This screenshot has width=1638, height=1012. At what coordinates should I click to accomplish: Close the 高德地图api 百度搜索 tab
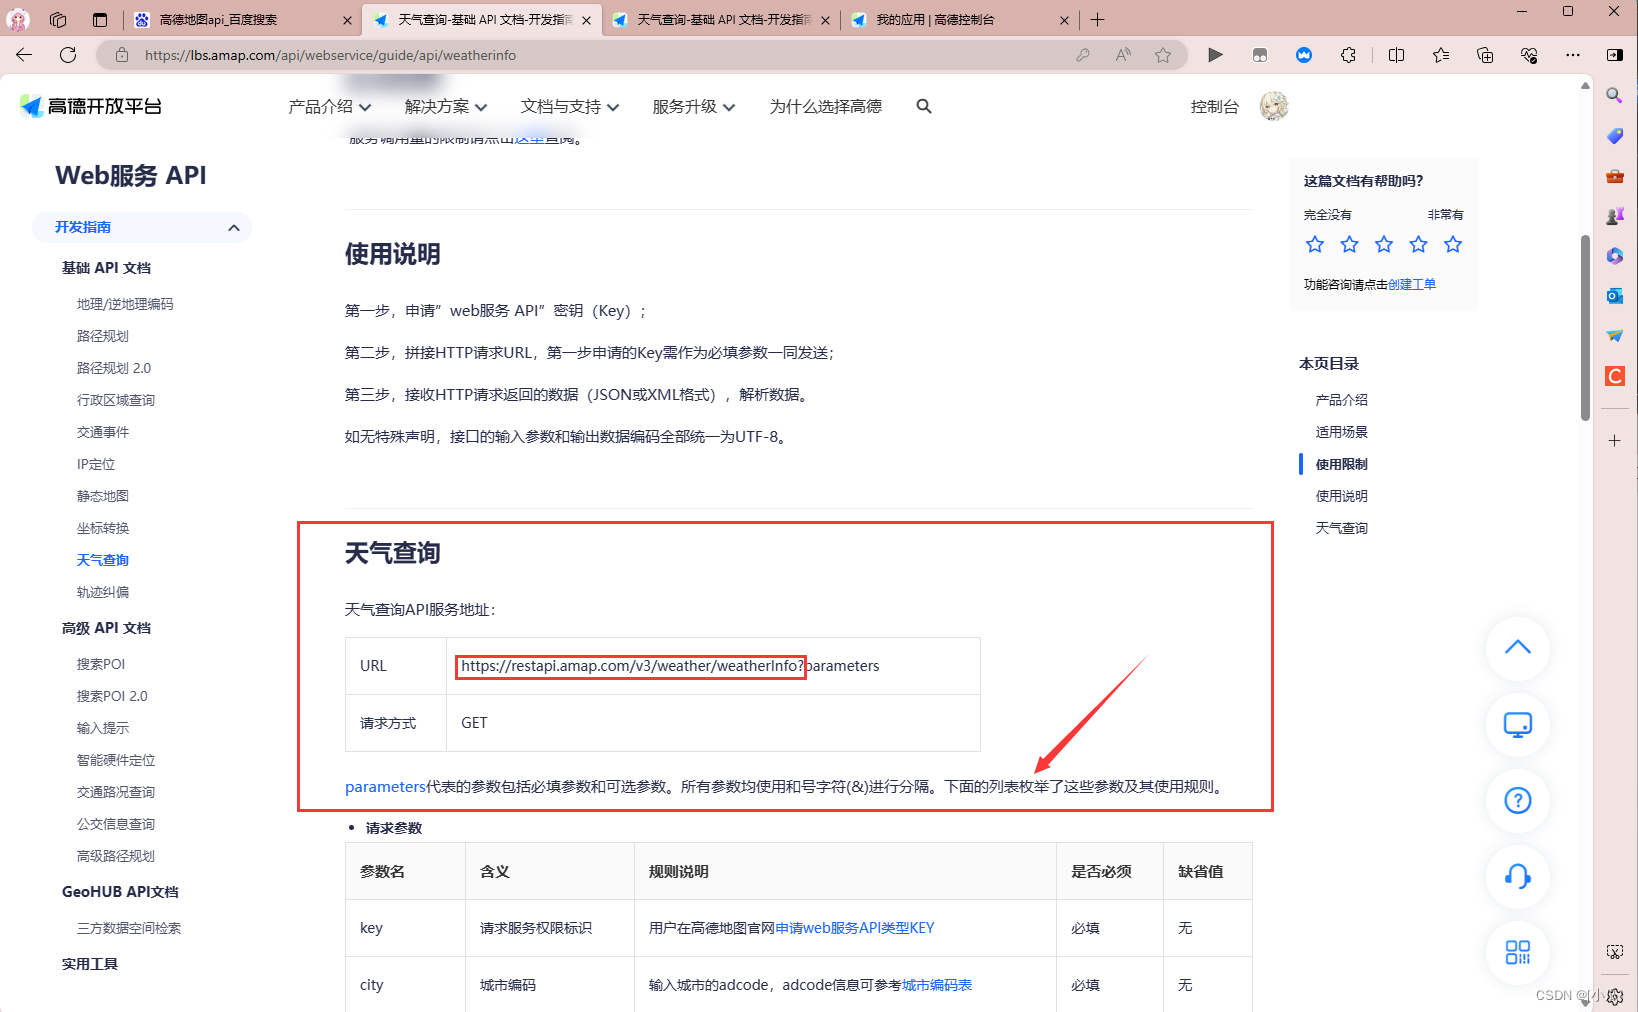pyautogui.click(x=347, y=20)
